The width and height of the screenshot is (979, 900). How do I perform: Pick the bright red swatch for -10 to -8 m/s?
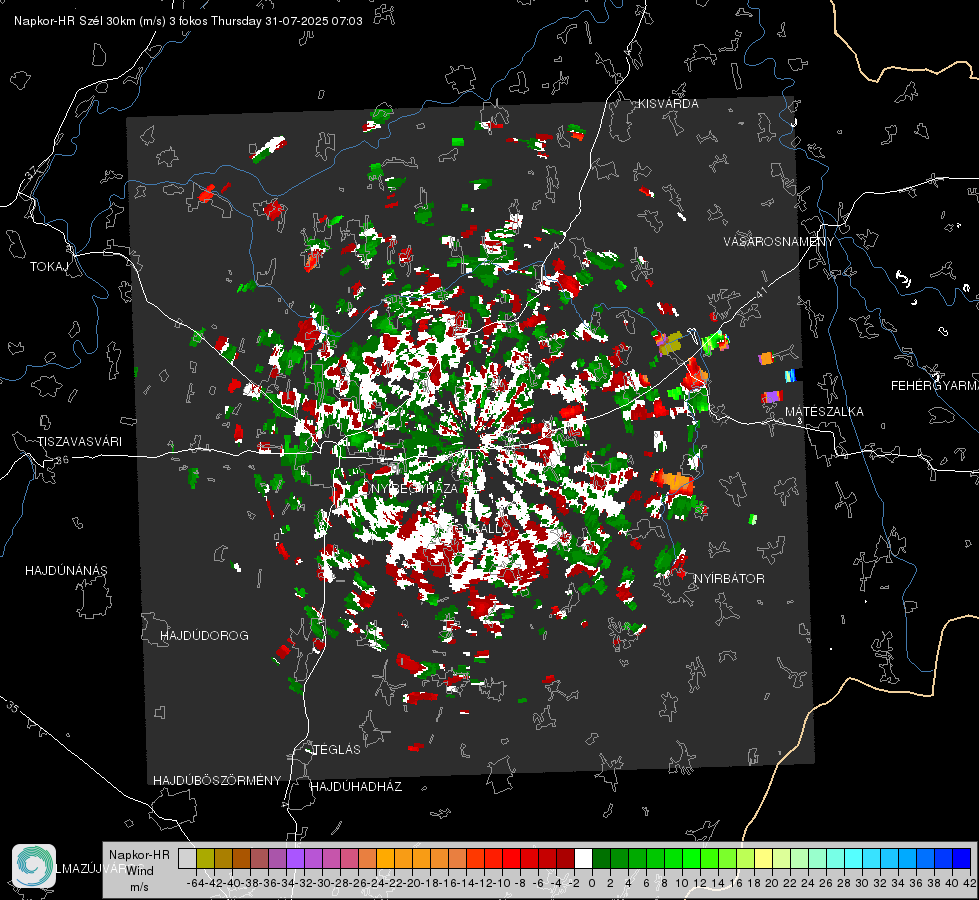click(x=511, y=859)
